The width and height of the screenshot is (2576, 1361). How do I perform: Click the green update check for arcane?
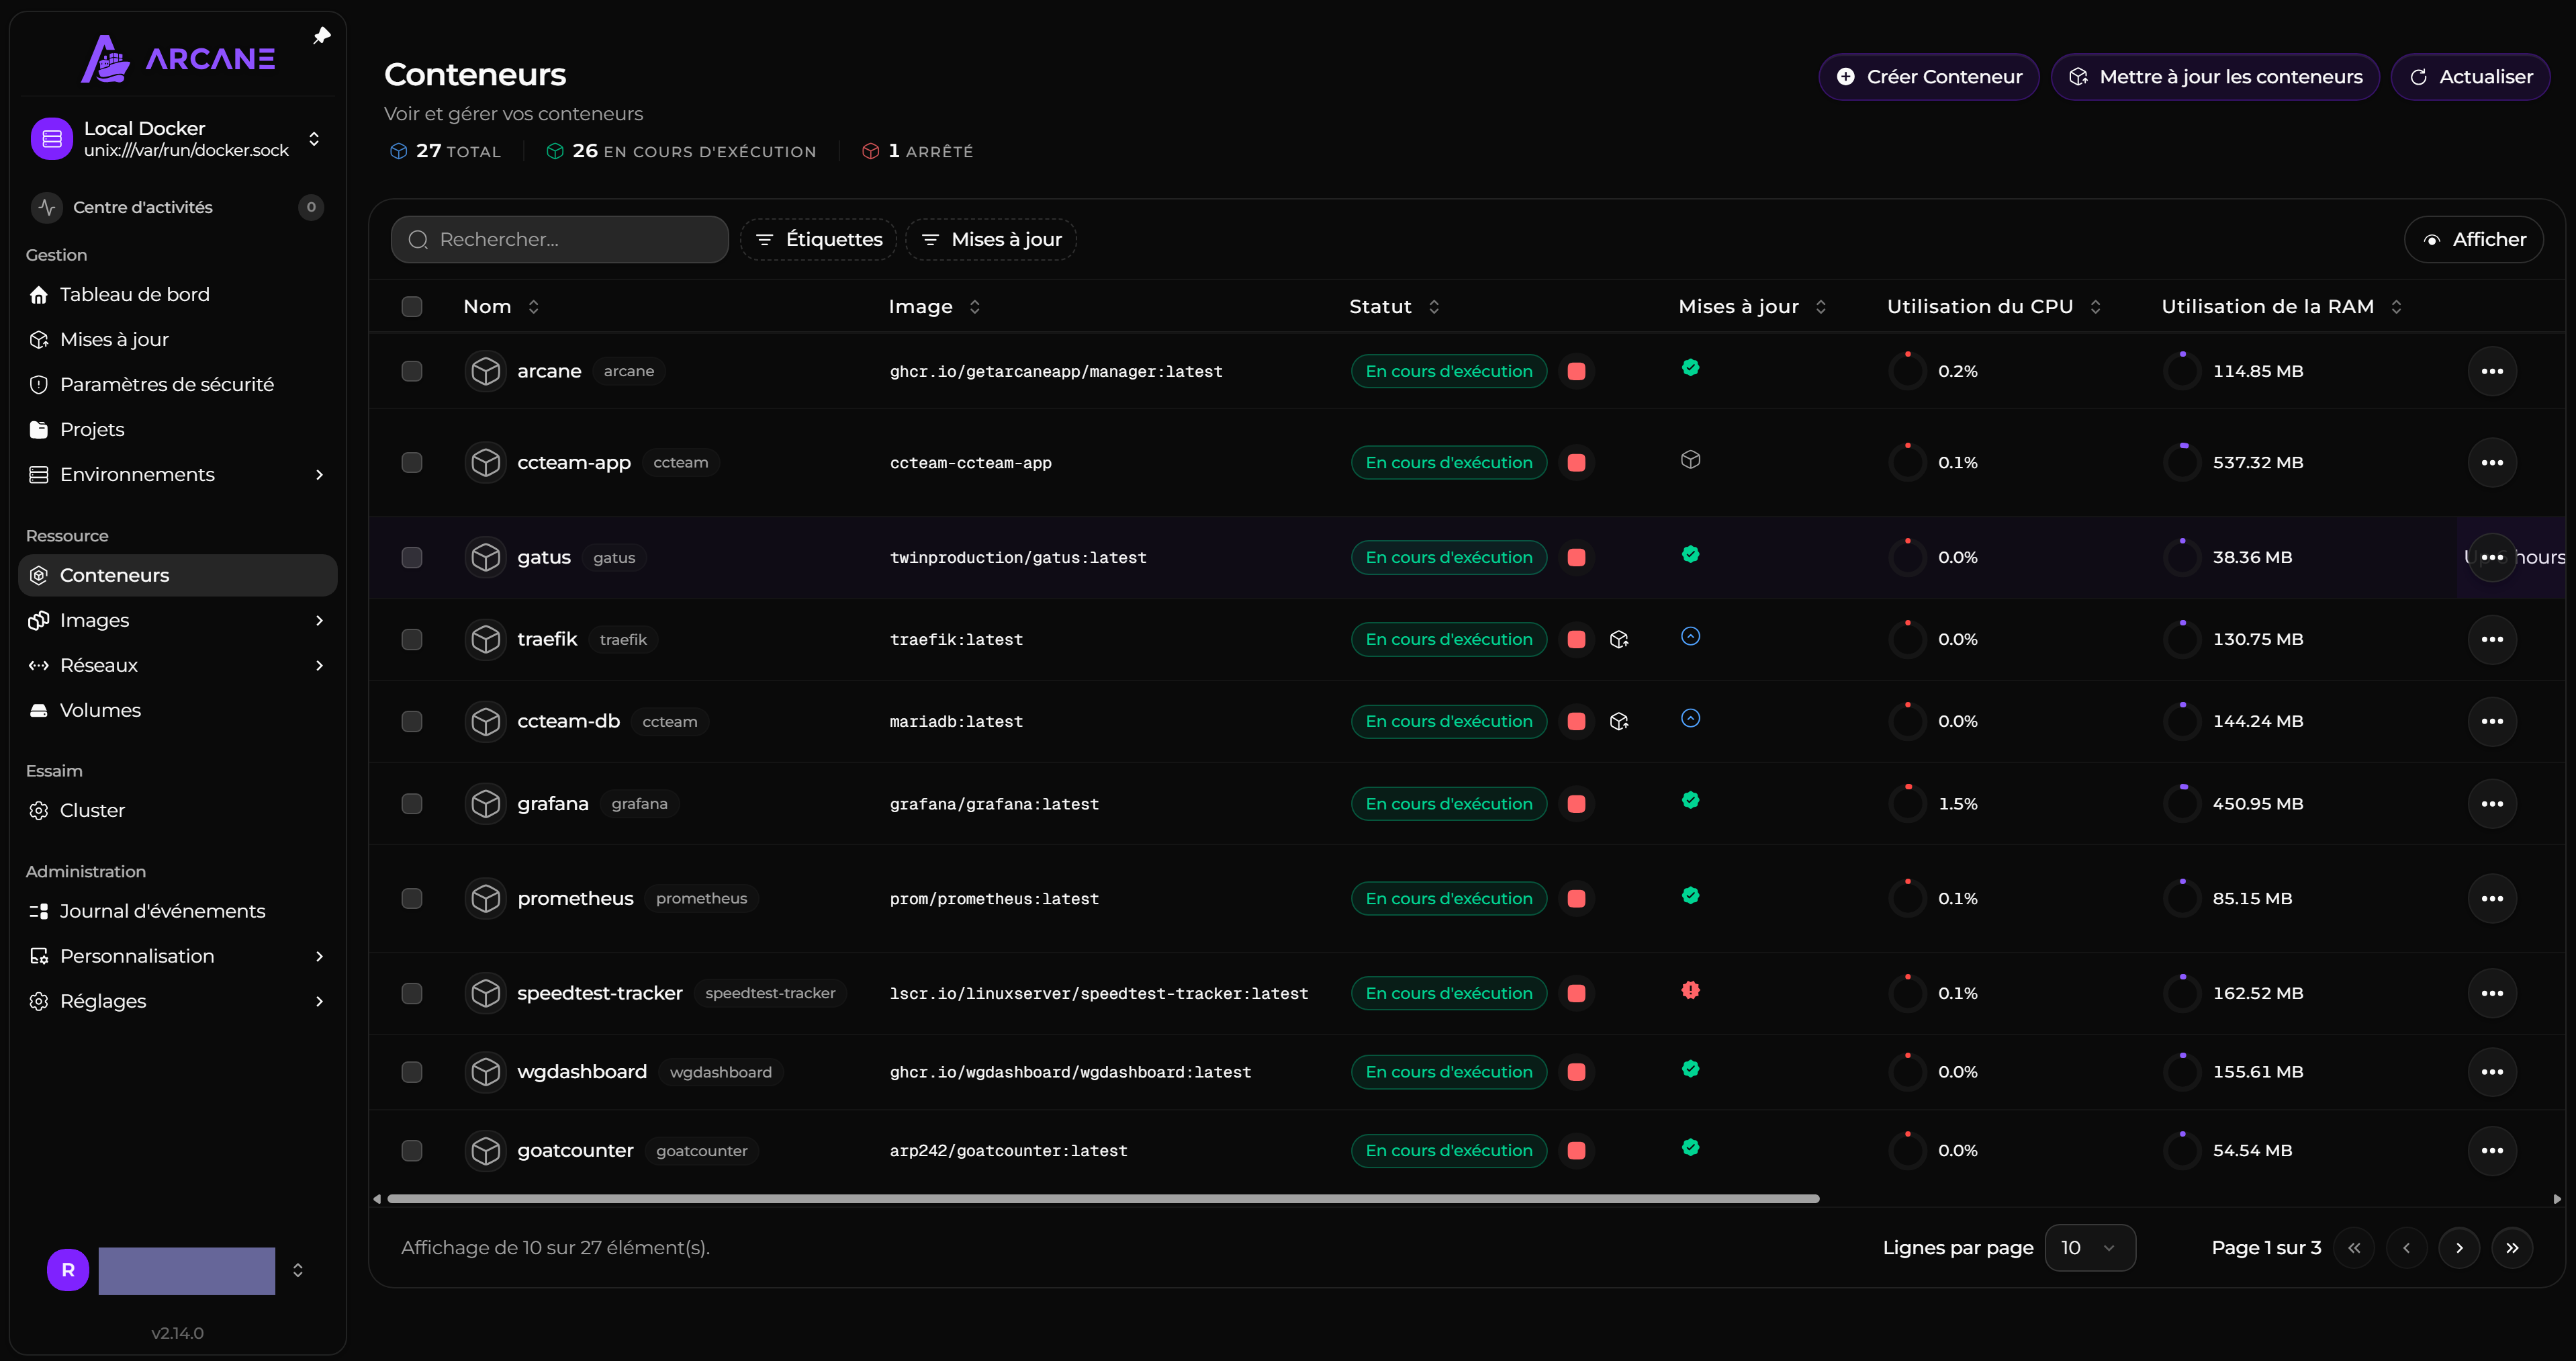point(1690,367)
